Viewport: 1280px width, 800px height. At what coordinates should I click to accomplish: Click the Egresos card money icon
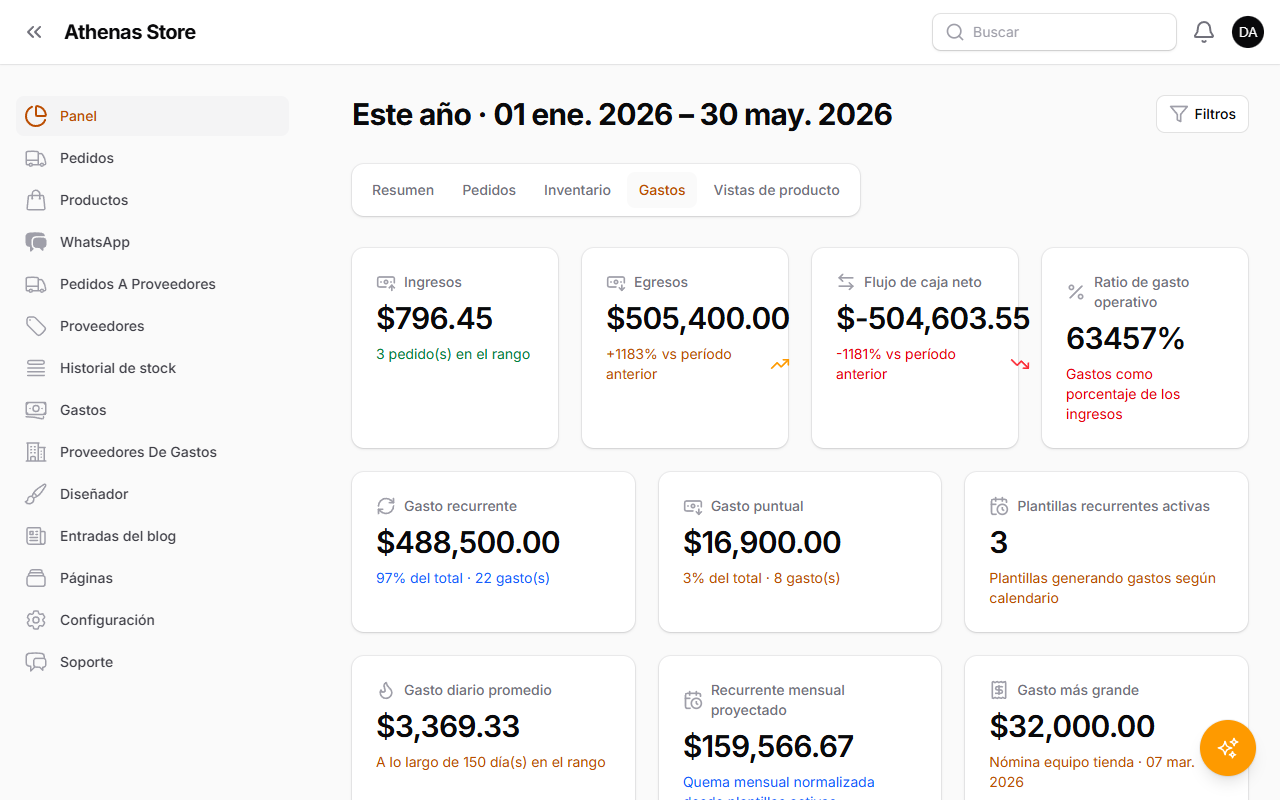tap(616, 283)
